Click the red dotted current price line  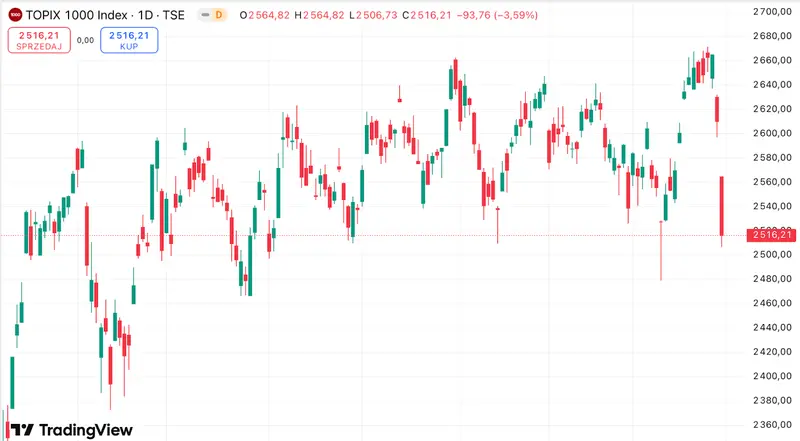(x=372, y=235)
